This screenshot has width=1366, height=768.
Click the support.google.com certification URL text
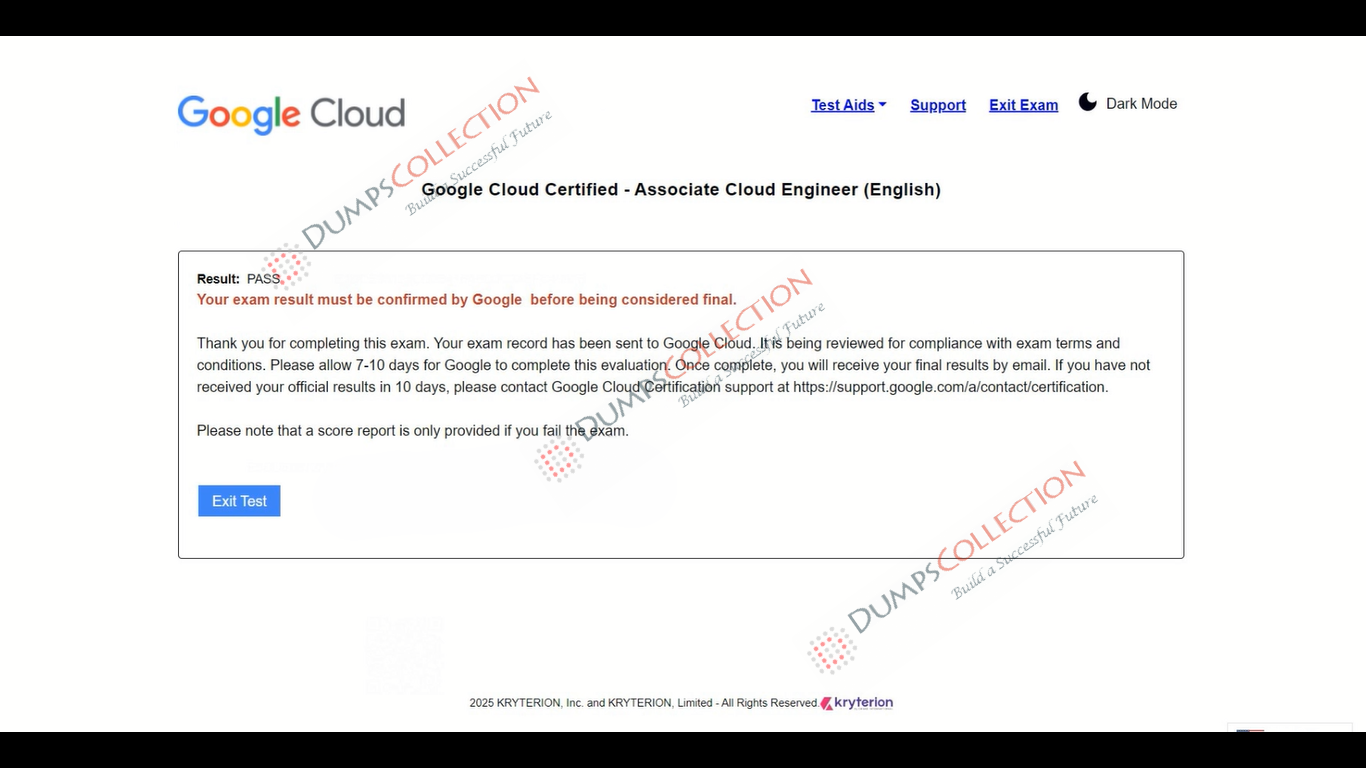point(950,387)
